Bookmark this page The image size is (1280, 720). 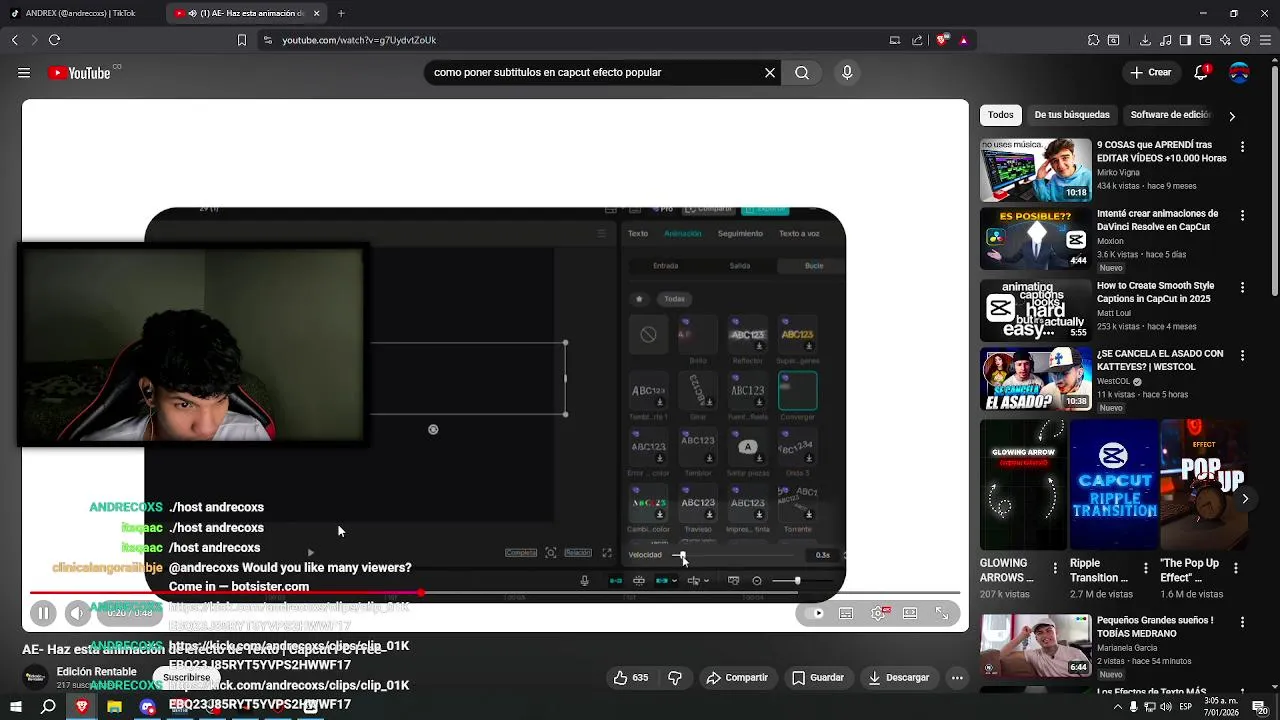pos(241,40)
